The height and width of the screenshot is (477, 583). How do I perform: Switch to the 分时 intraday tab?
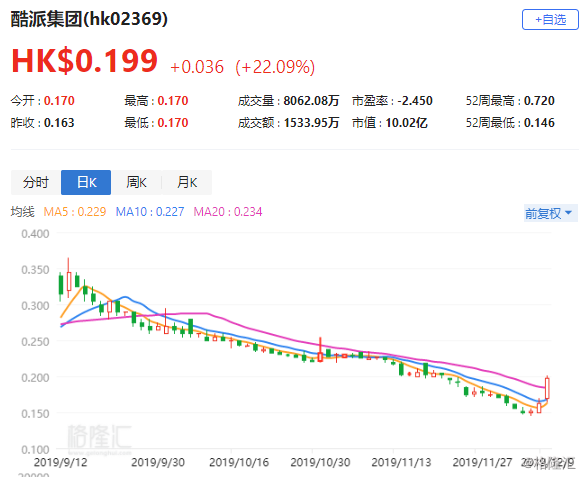(36, 182)
